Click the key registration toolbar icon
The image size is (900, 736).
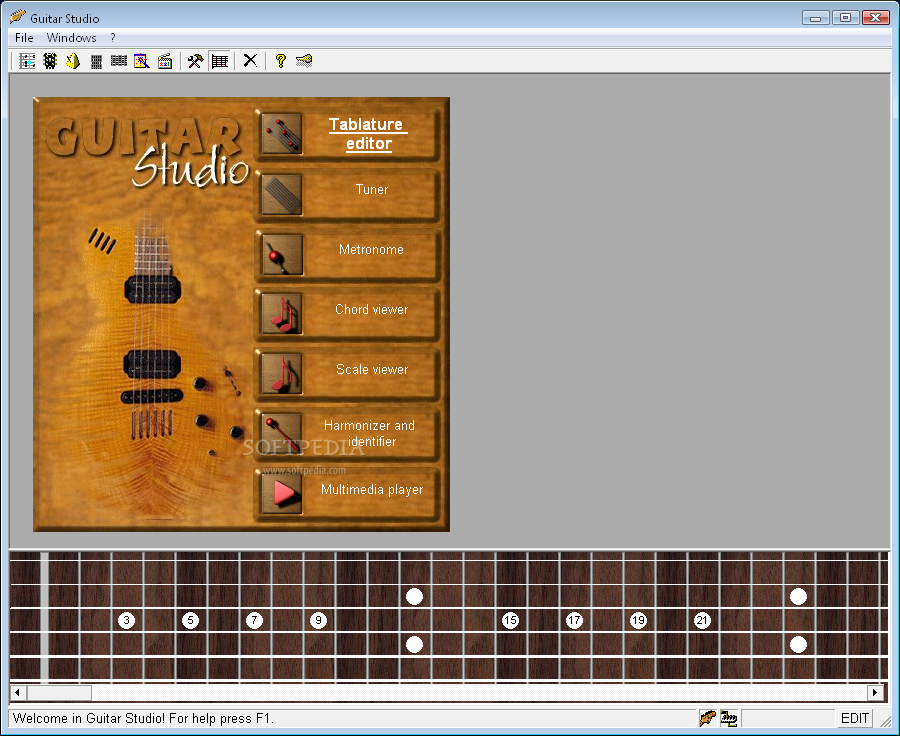pos(304,61)
